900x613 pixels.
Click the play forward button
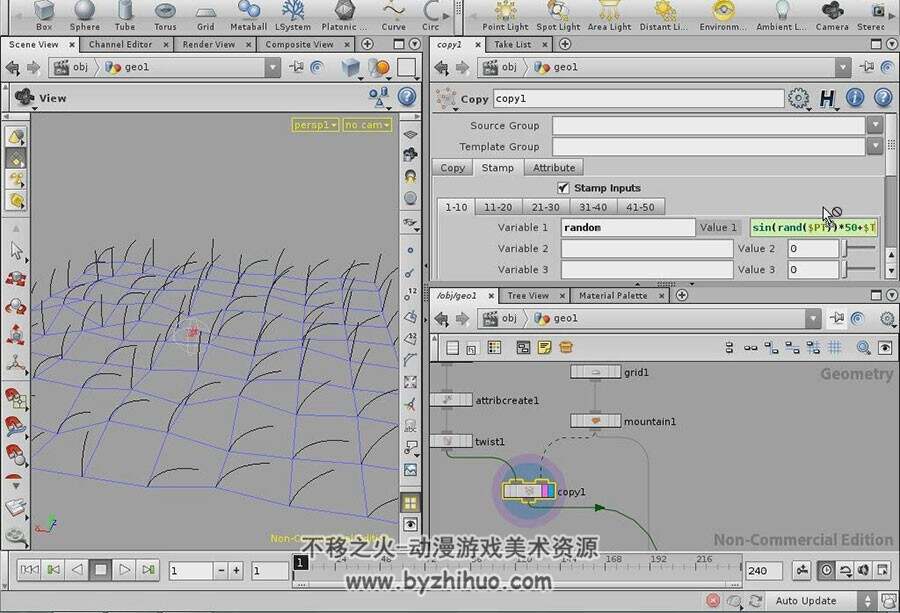pyautogui.click(x=124, y=569)
